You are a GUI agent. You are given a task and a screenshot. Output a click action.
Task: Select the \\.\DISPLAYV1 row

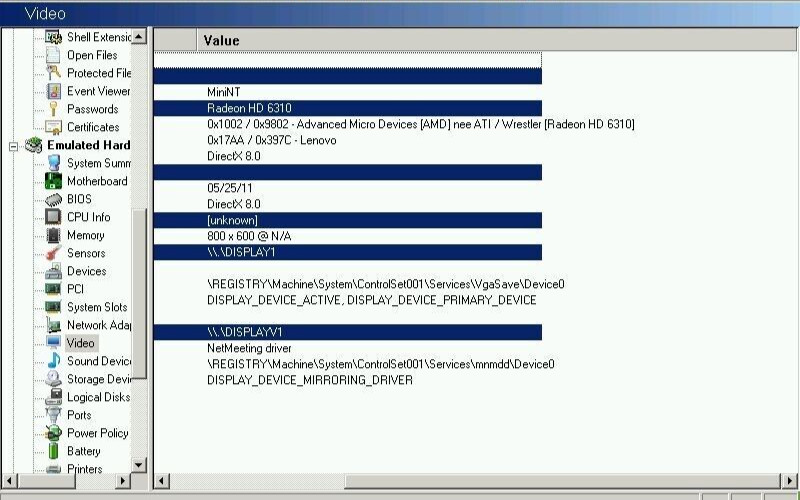[347, 332]
